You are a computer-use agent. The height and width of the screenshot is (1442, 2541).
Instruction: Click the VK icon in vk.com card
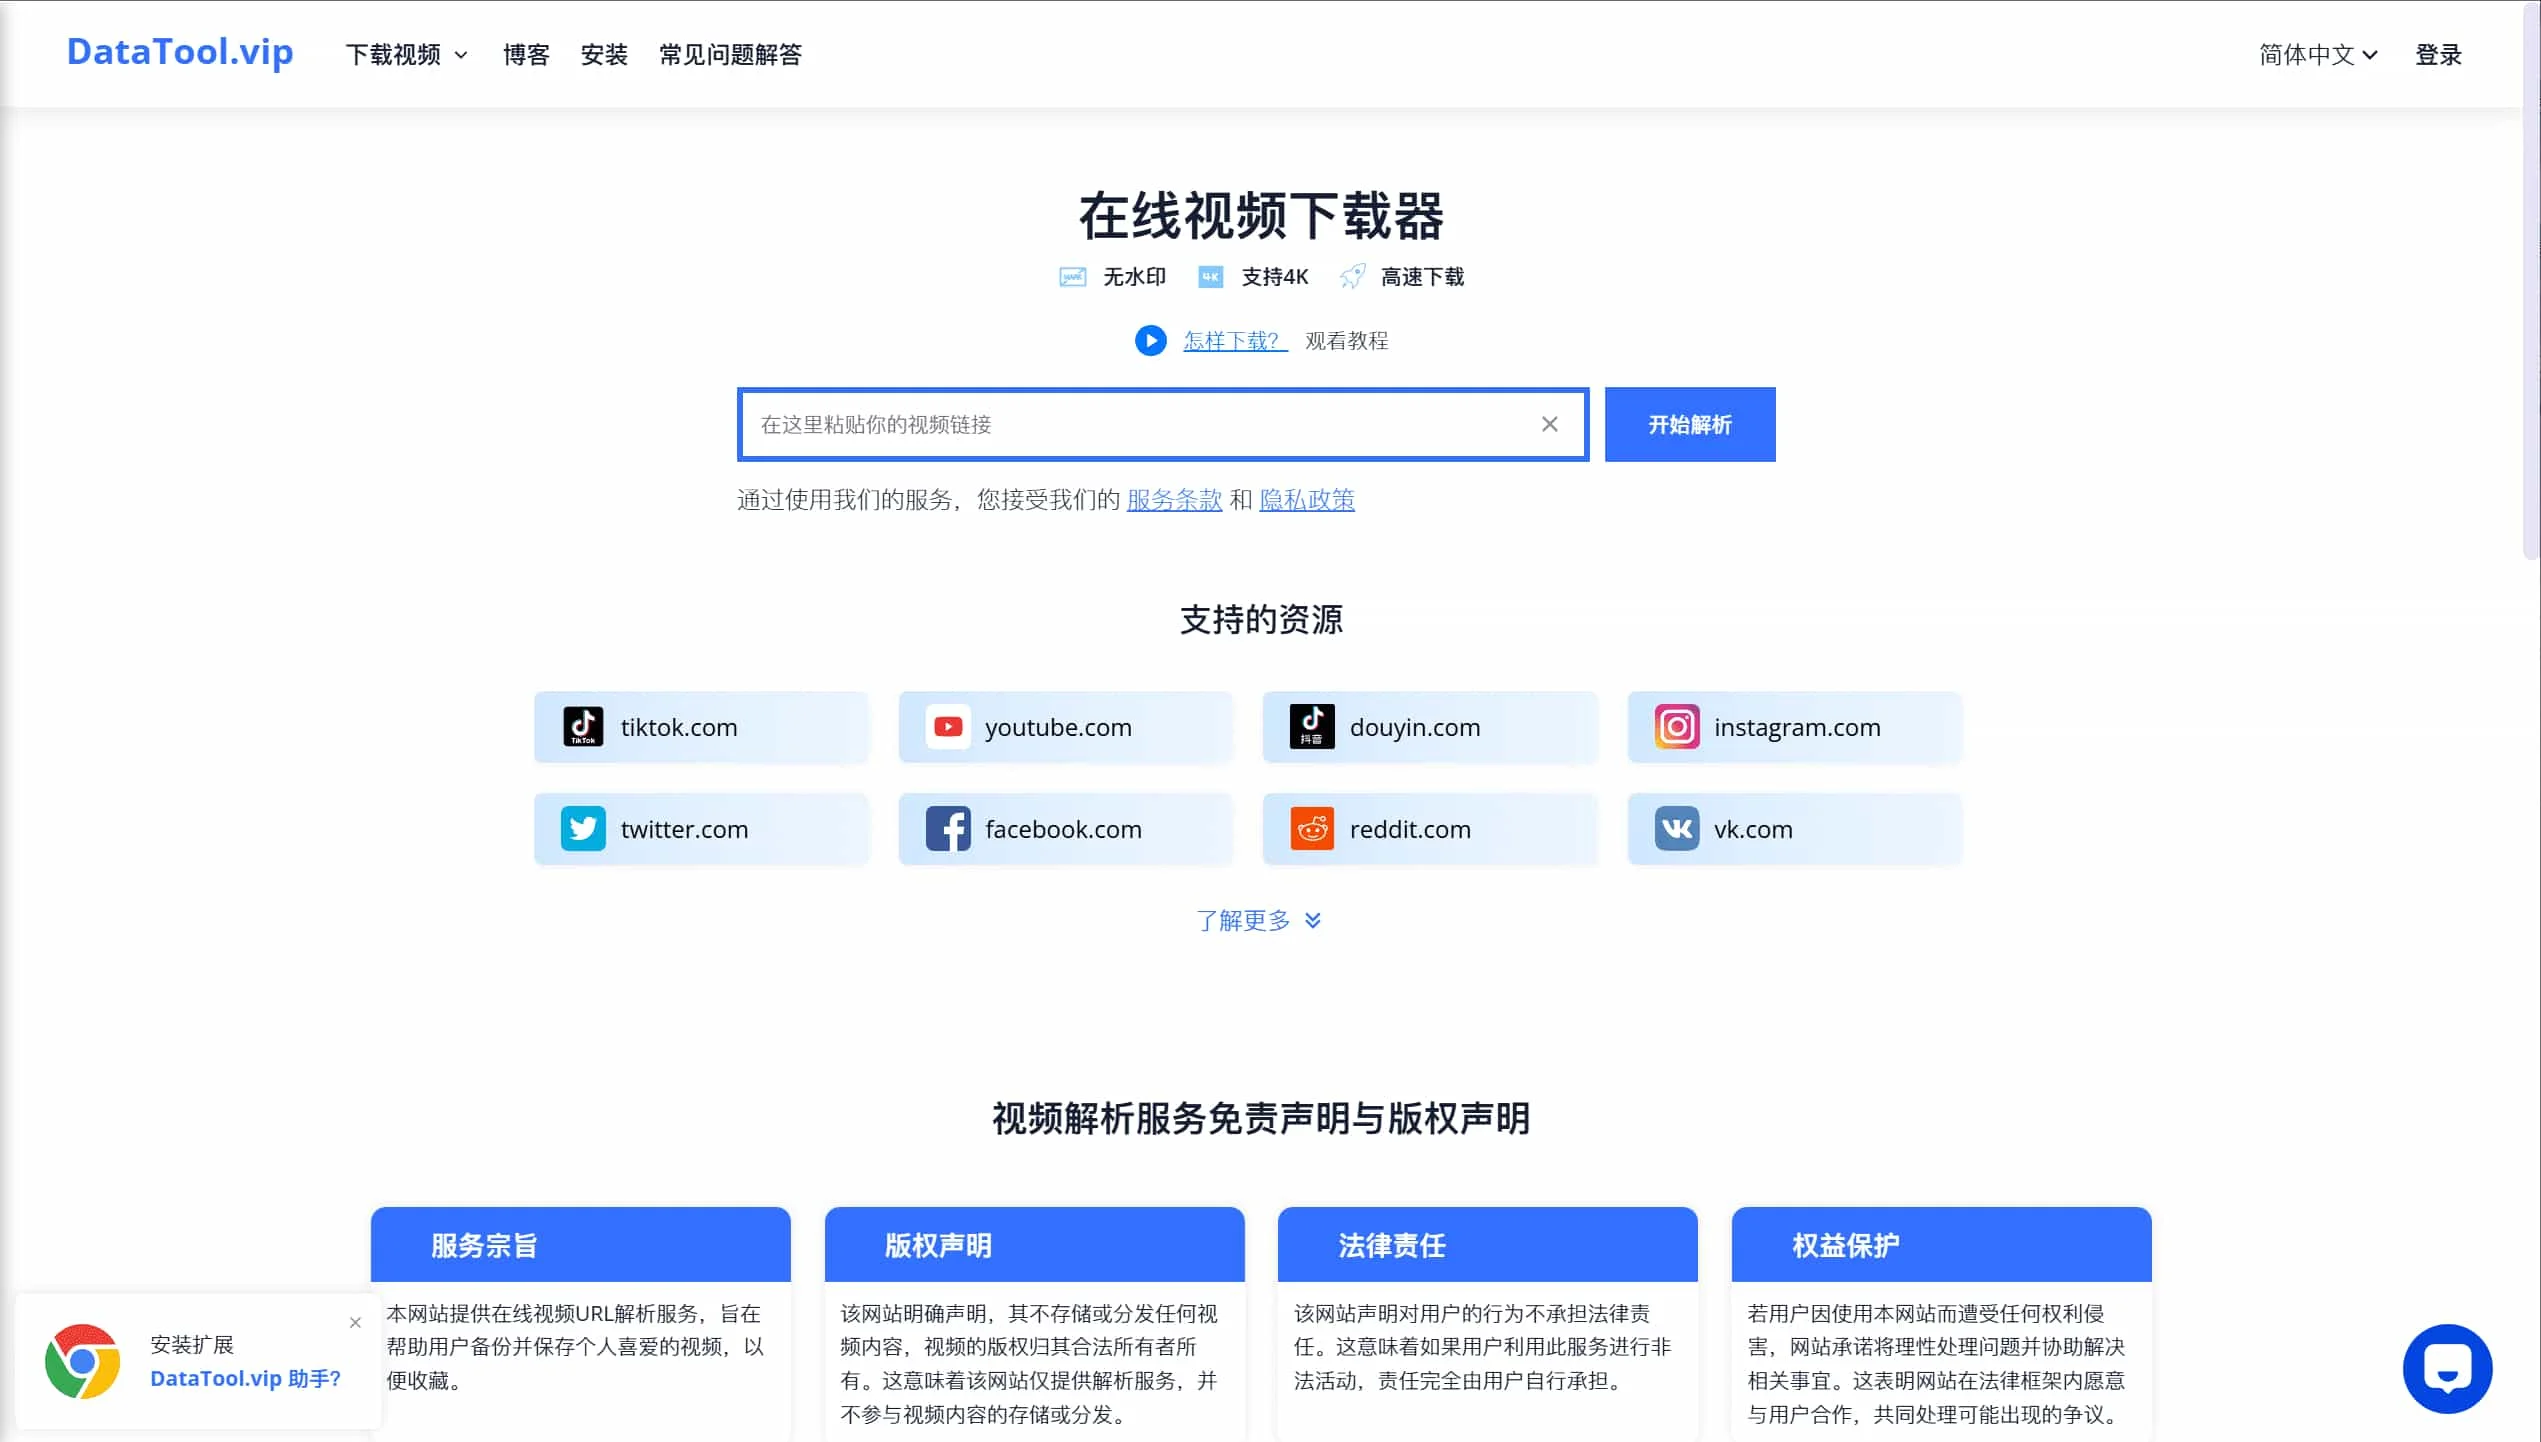tap(1676, 829)
